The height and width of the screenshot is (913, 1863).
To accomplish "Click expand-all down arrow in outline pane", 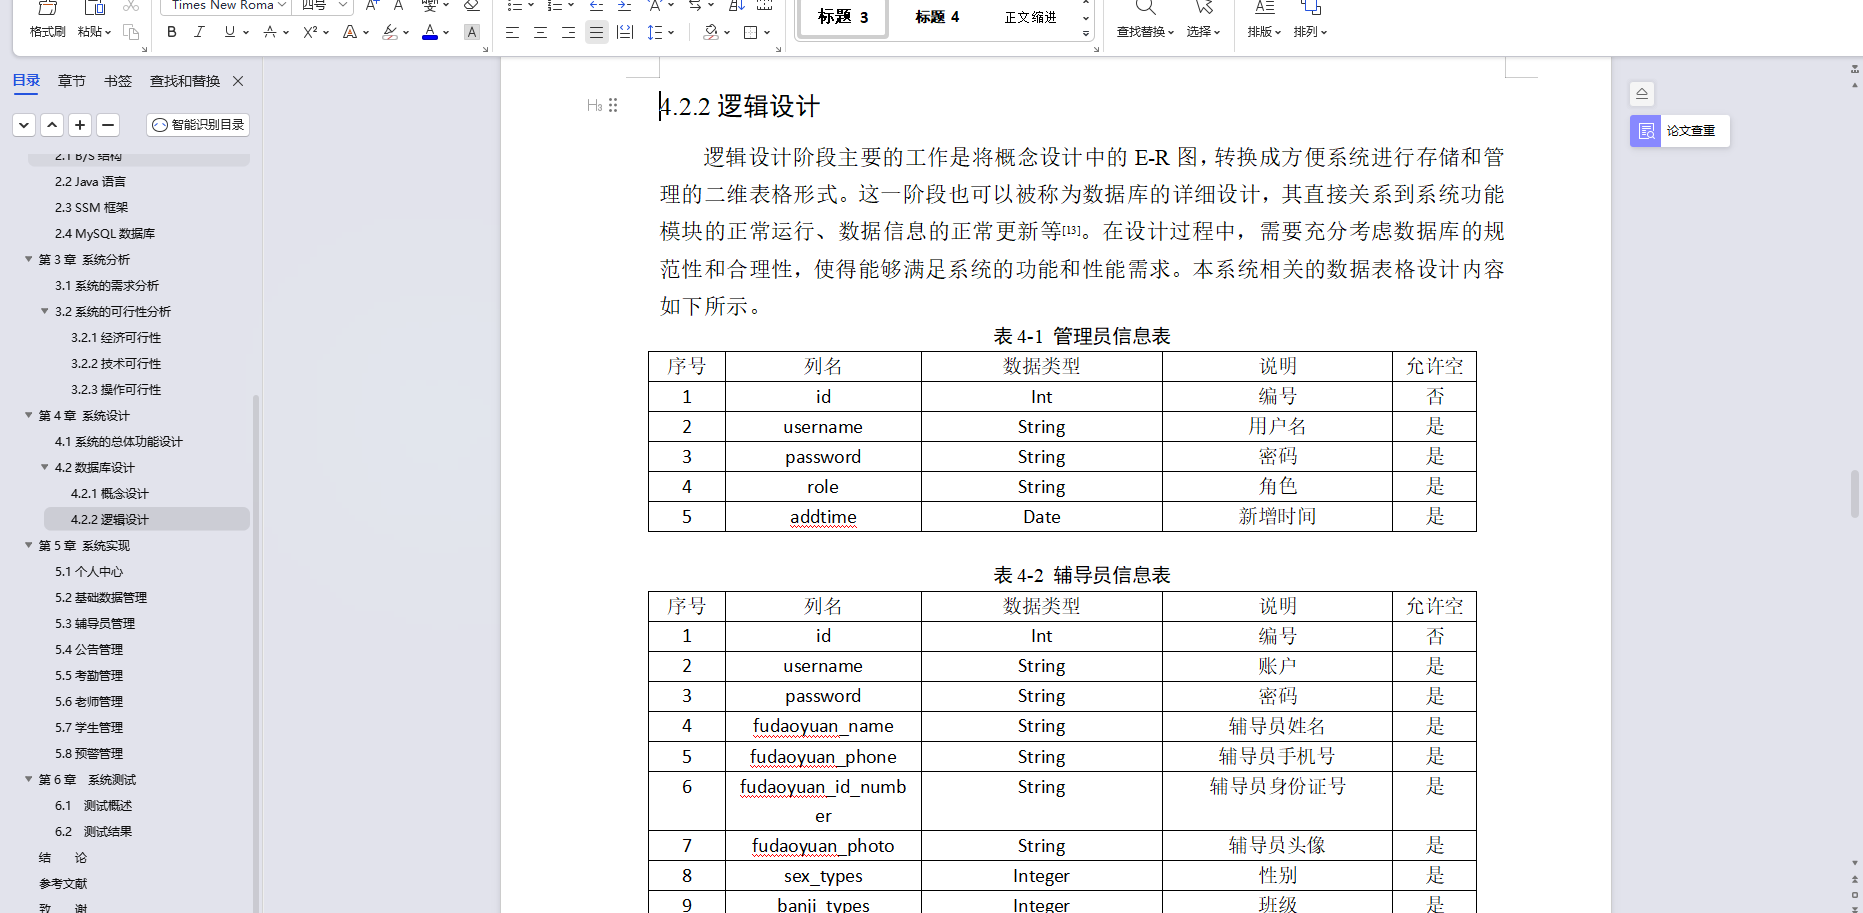I will click(25, 125).
